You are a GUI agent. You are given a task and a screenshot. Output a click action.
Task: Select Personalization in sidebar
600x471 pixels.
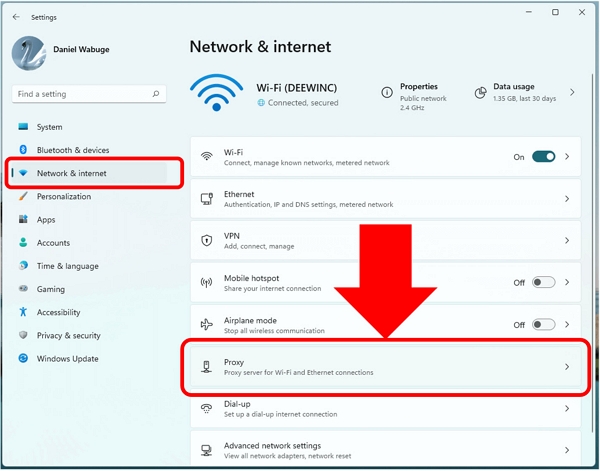pyautogui.click(x=64, y=196)
